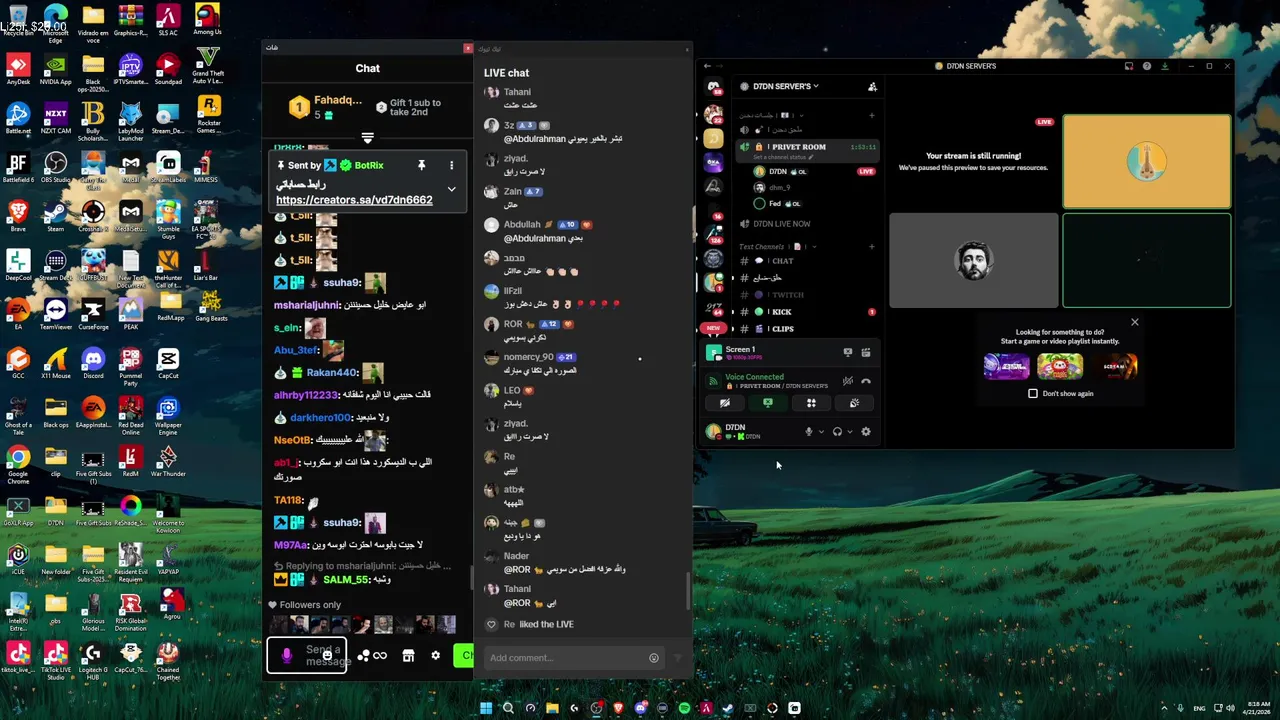Screen dimensions: 1280x720
Task: Create a channel in the top voice category
Action: tap(872, 115)
